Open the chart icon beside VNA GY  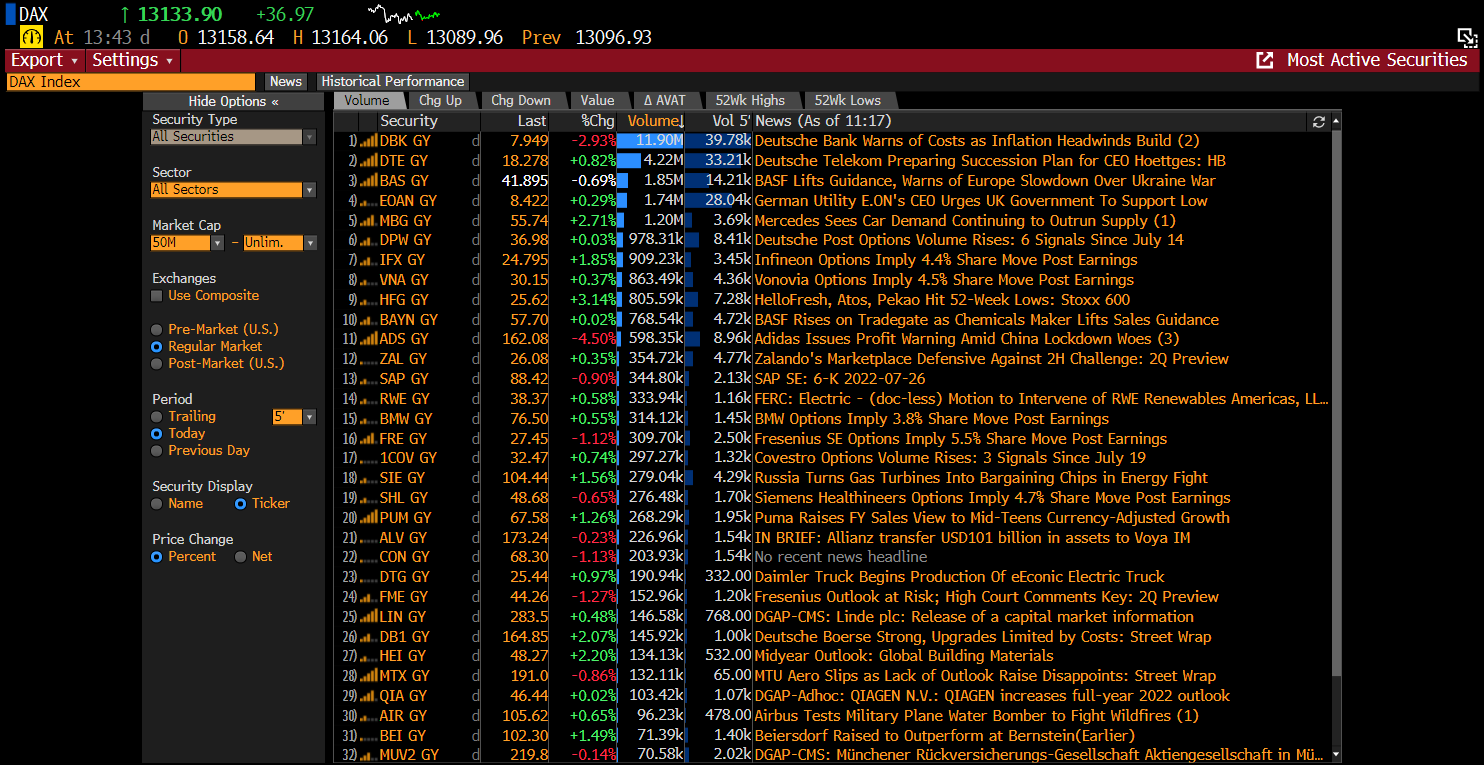coord(368,280)
